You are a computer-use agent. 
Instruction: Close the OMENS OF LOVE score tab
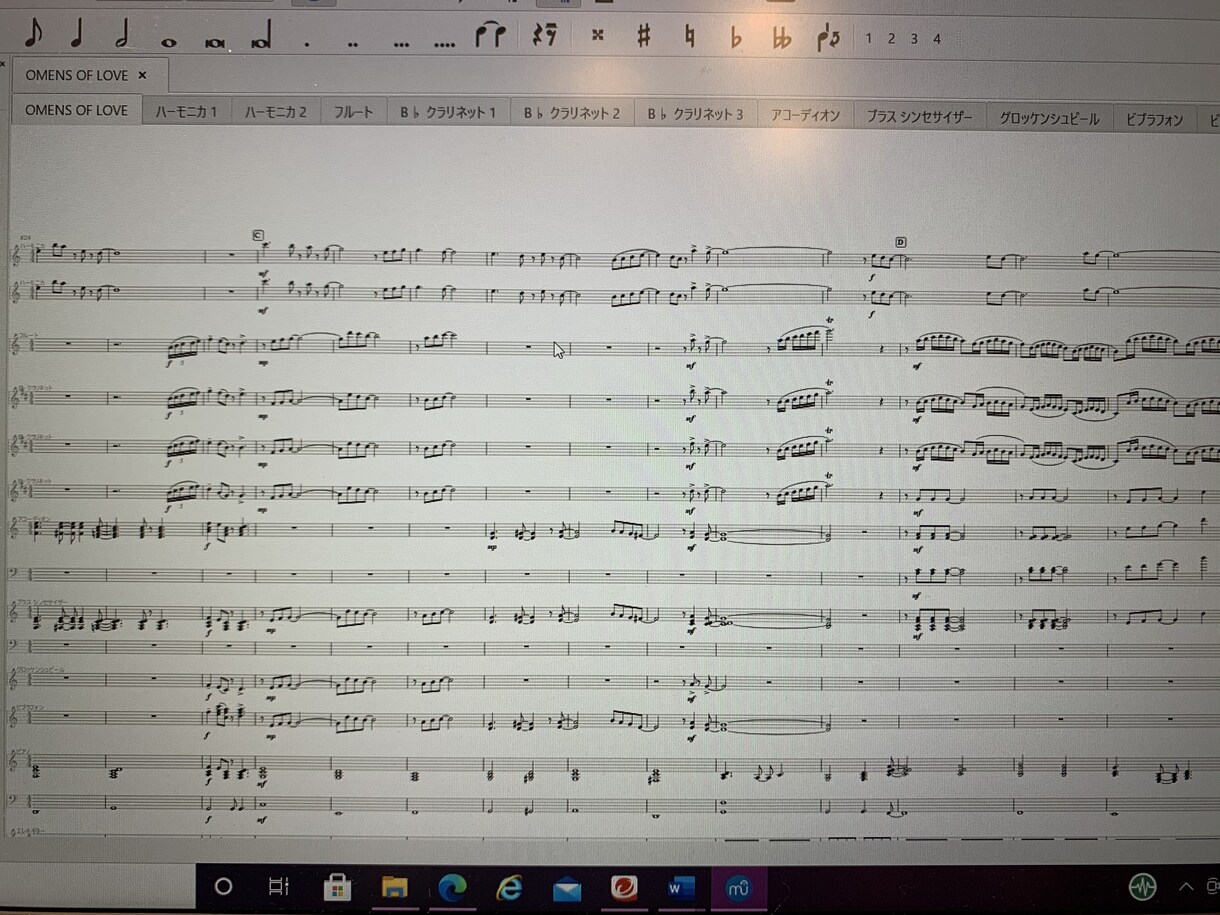[x=142, y=75]
